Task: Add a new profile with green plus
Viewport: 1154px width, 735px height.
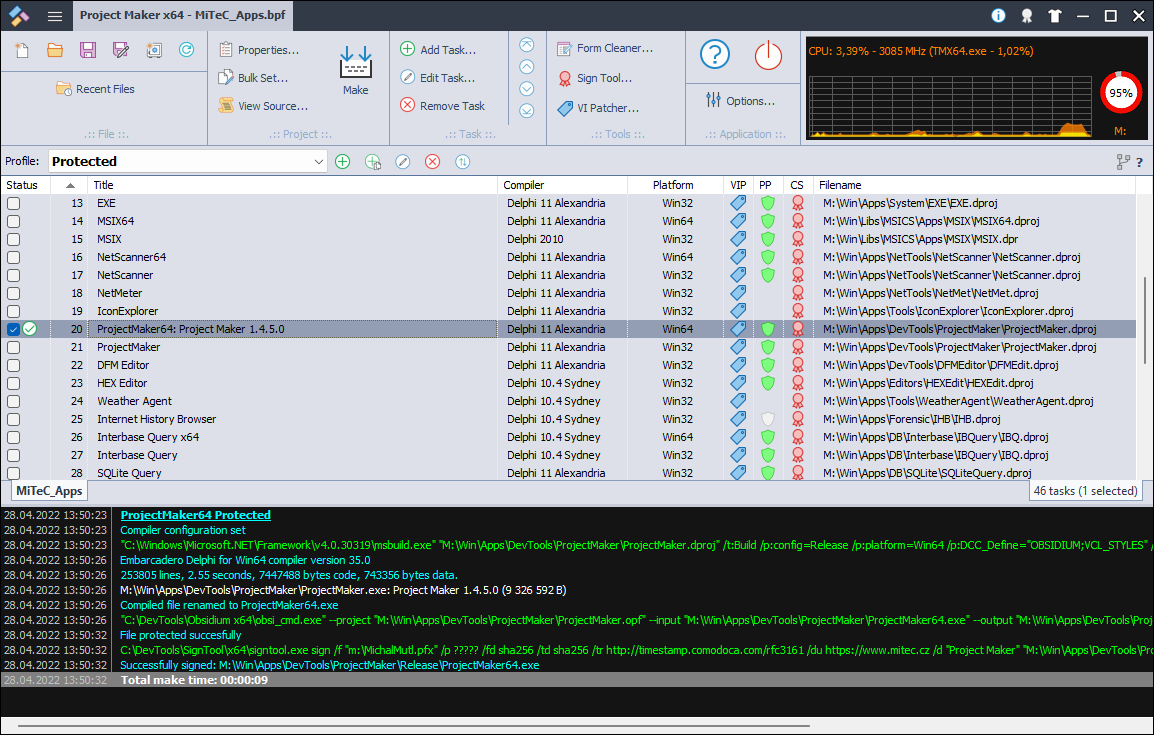Action: 342,162
